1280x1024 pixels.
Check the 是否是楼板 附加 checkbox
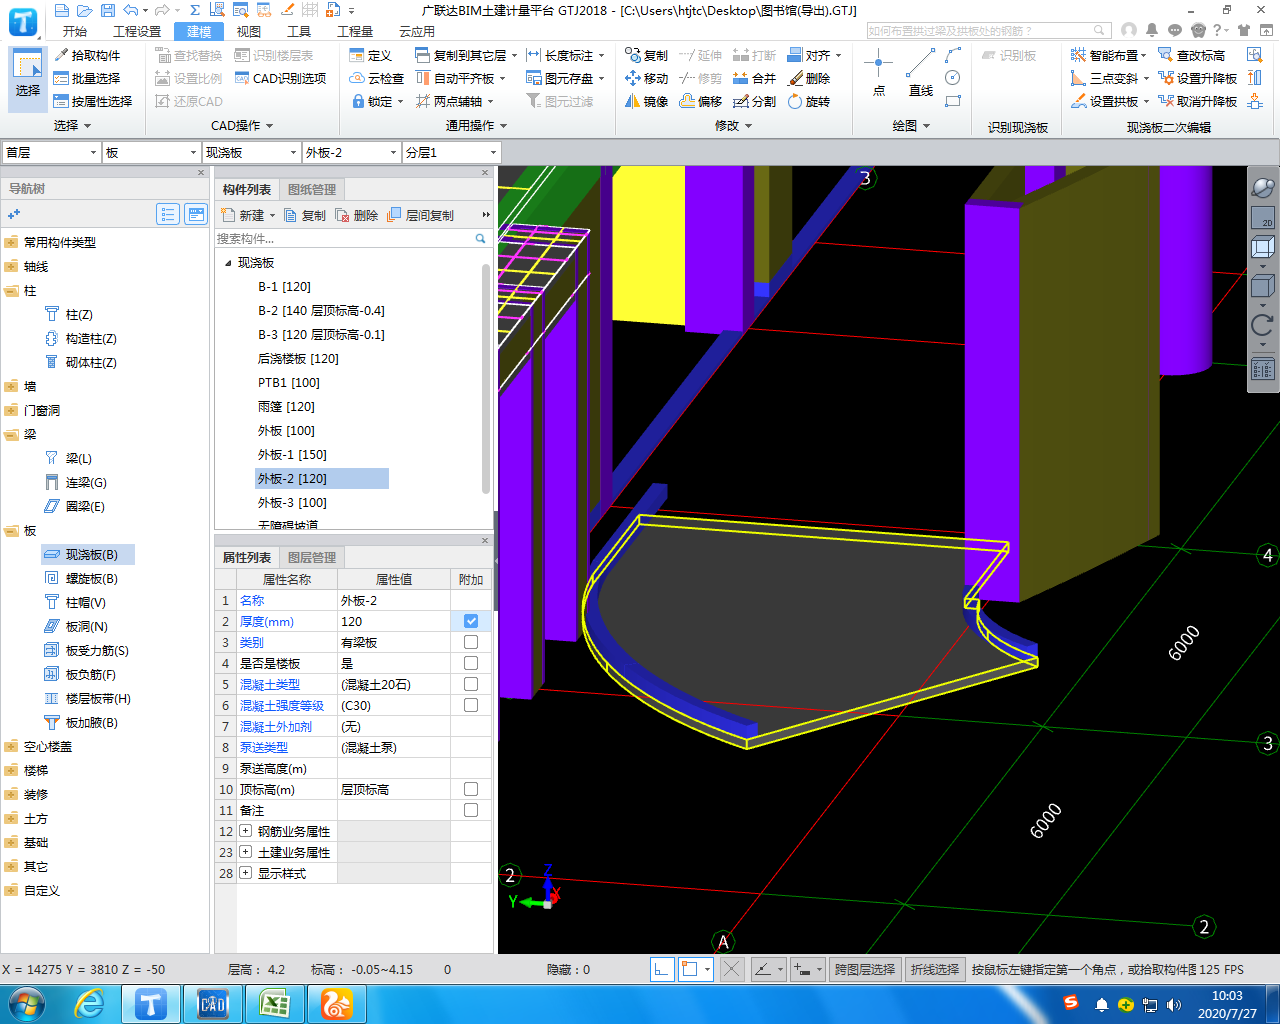pyautogui.click(x=471, y=663)
